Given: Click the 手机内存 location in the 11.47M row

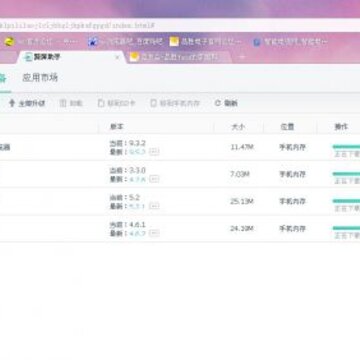Looking at the screenshot, I should point(293,147).
